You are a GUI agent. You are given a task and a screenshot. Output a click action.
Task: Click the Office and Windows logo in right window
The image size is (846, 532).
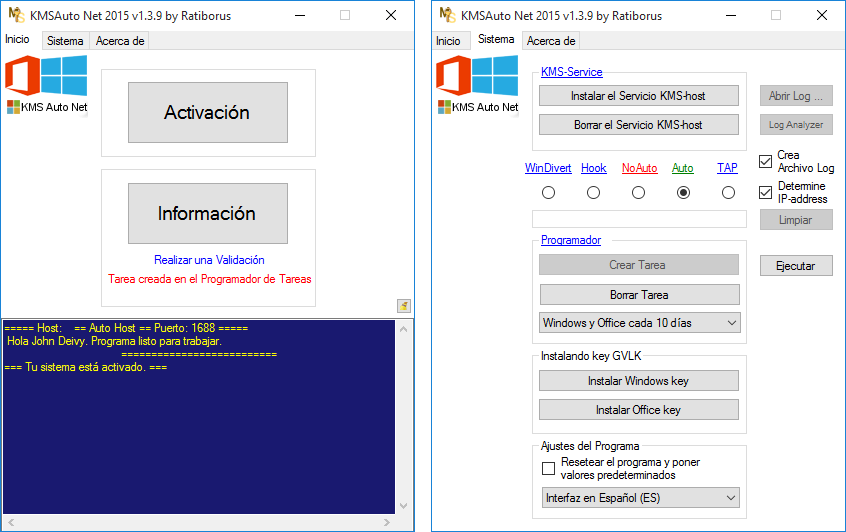(477, 76)
